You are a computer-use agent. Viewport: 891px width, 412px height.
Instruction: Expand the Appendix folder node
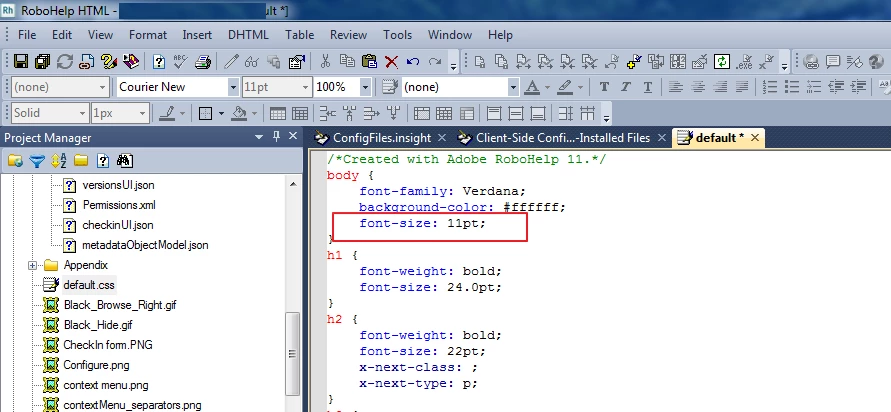32,265
